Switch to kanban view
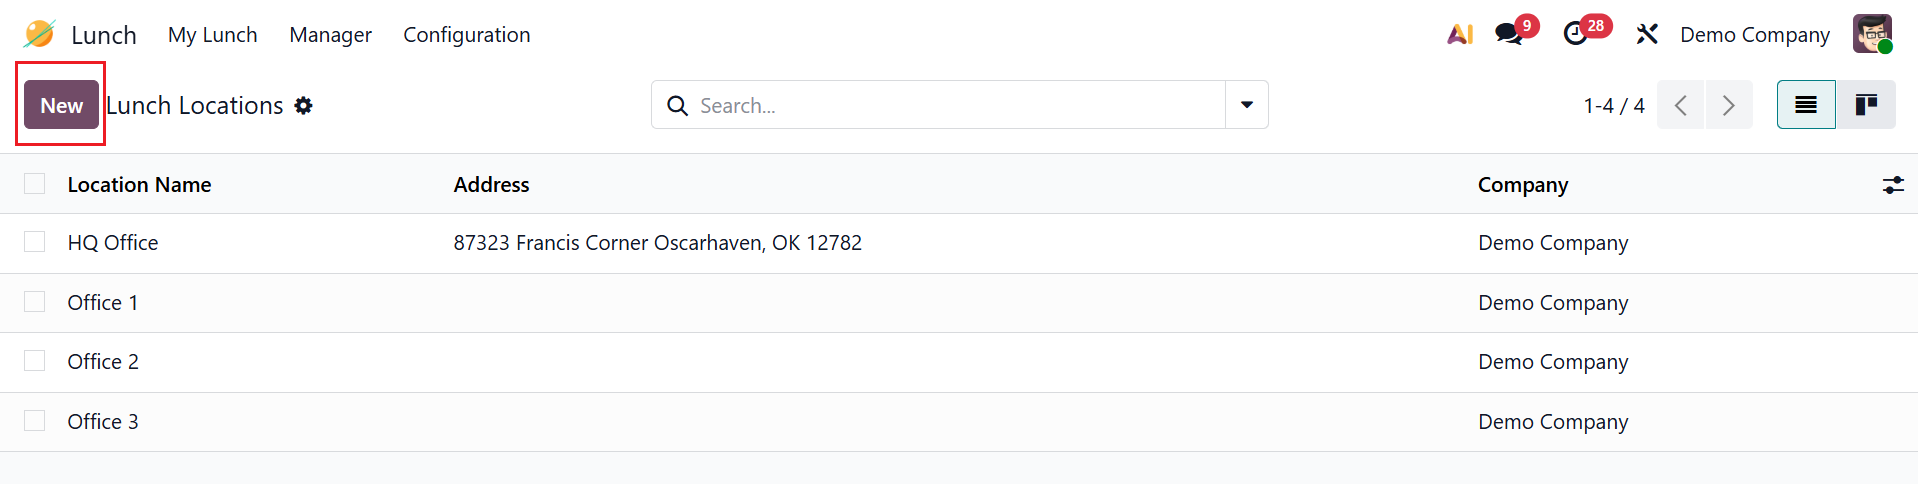 (1866, 105)
